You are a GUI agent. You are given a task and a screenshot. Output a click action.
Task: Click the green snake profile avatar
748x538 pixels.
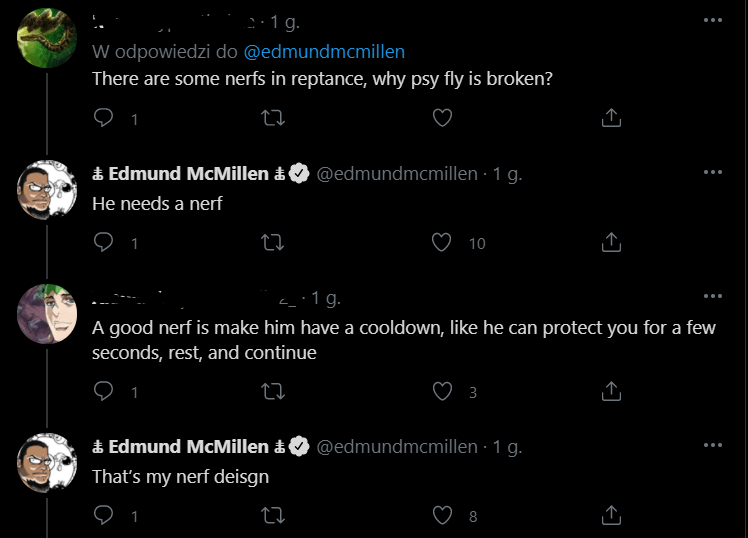point(47,38)
